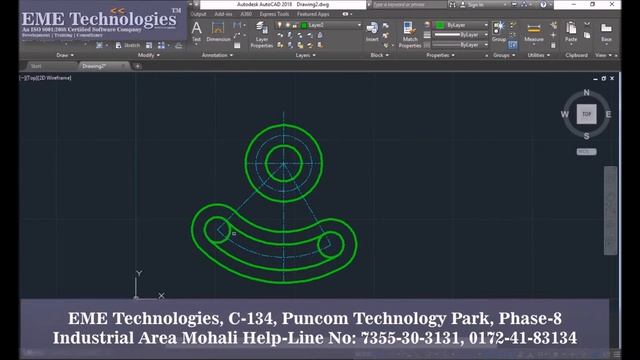
Task: Open the Featured Apps ribbon tab
Action: pyautogui.click(x=313, y=14)
